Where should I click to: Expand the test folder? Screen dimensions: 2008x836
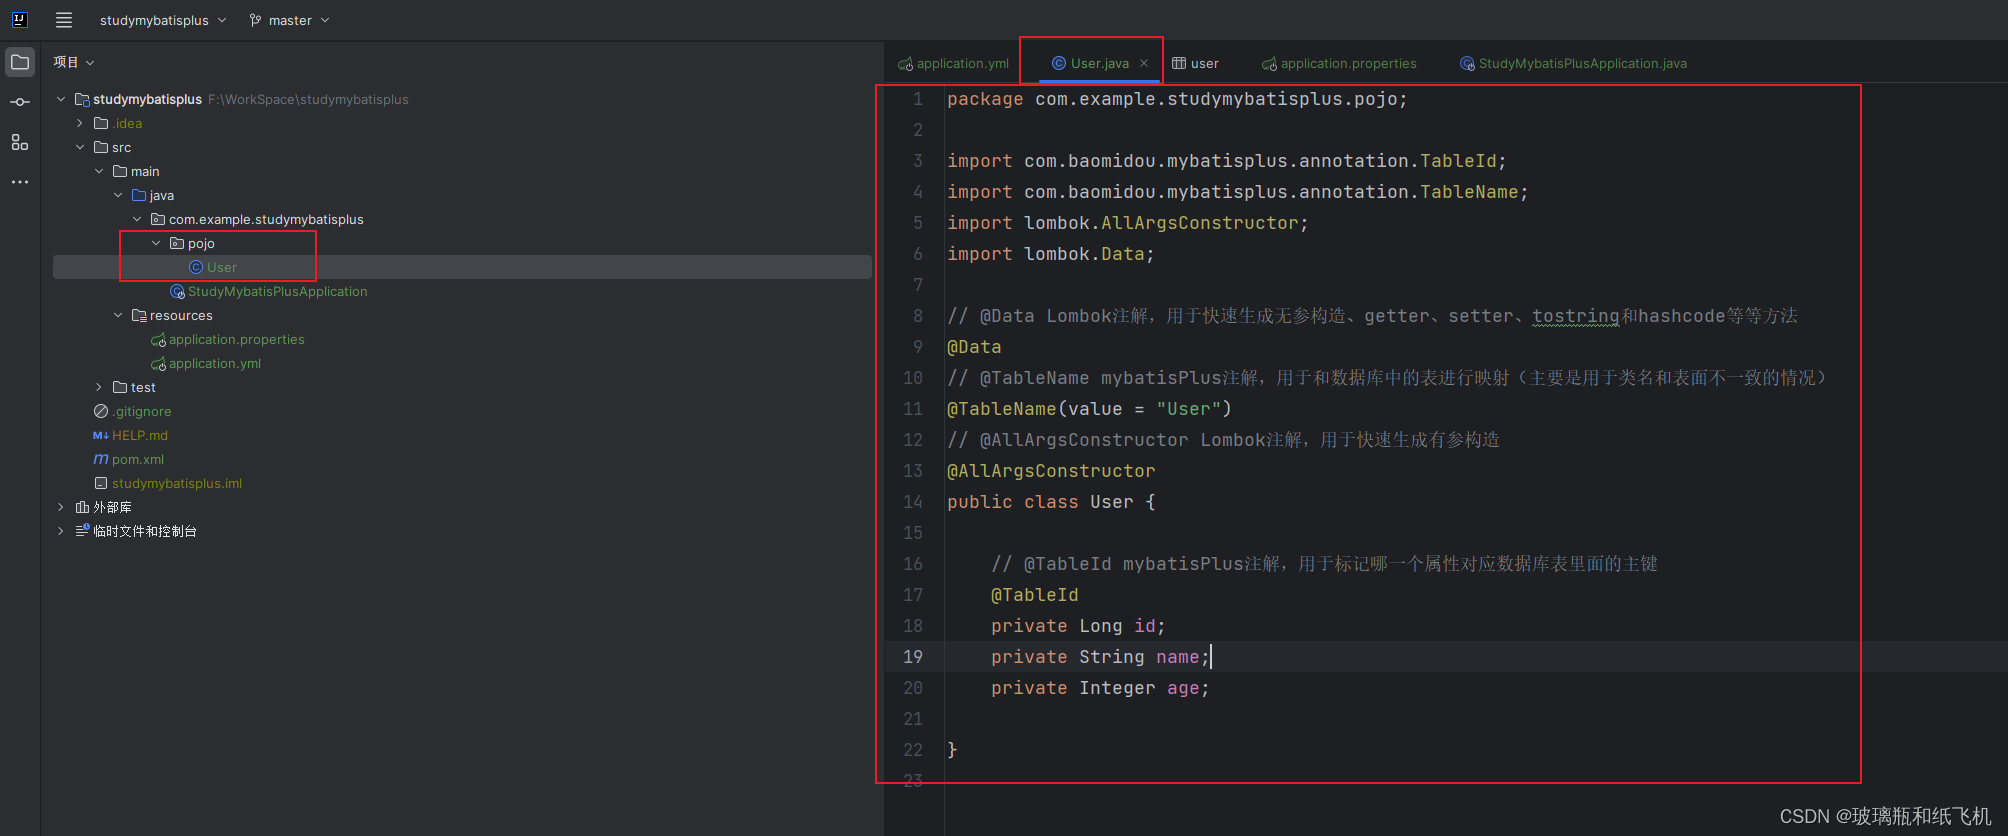point(99,387)
